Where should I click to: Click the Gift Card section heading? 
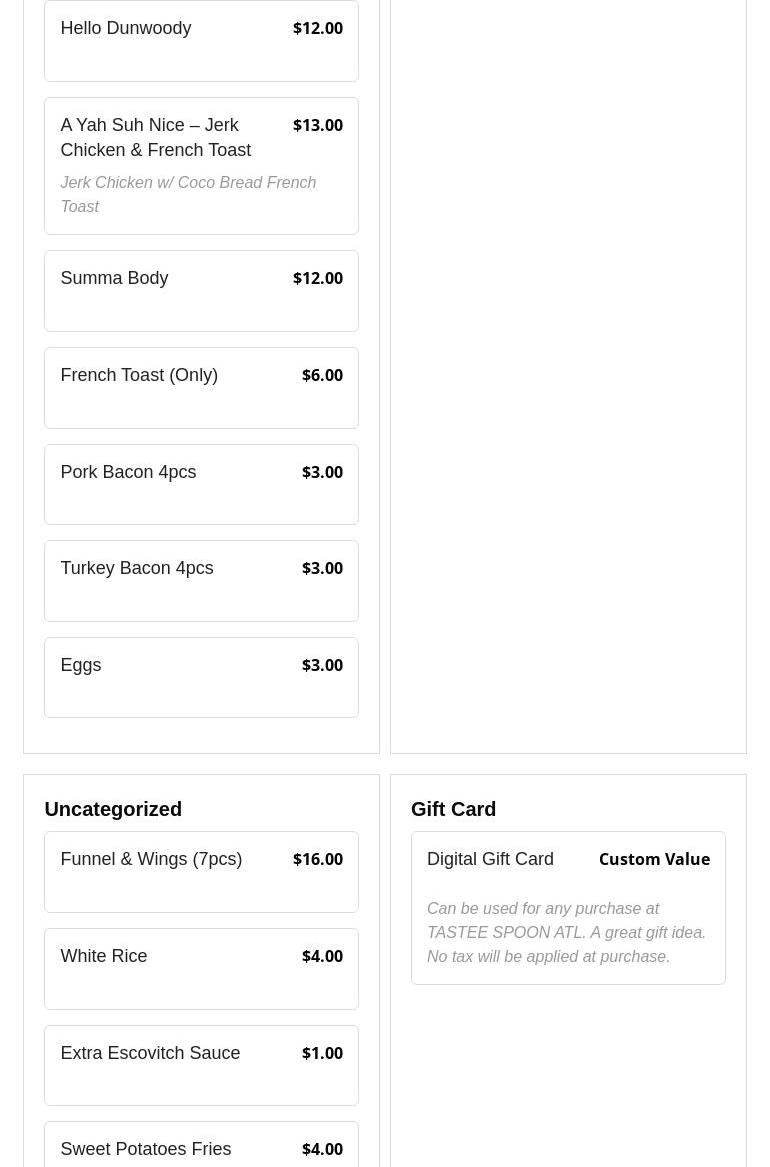[453, 809]
